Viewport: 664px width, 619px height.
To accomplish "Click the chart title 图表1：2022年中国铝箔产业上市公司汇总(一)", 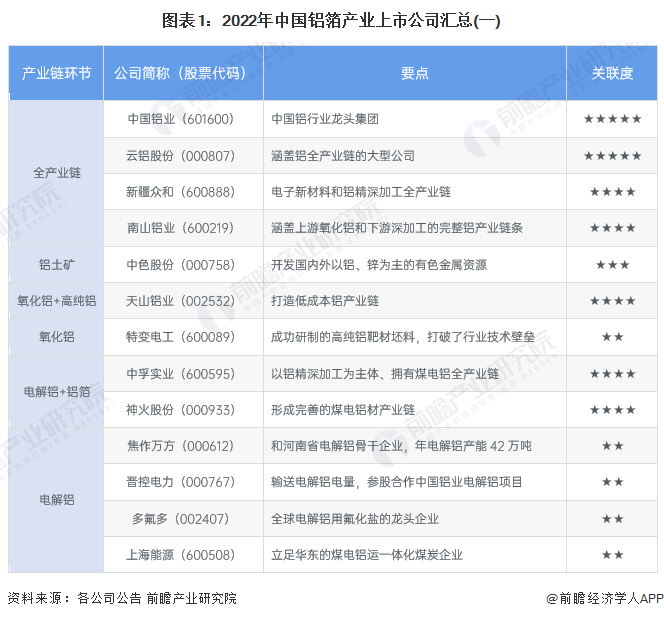I will (331, 21).
